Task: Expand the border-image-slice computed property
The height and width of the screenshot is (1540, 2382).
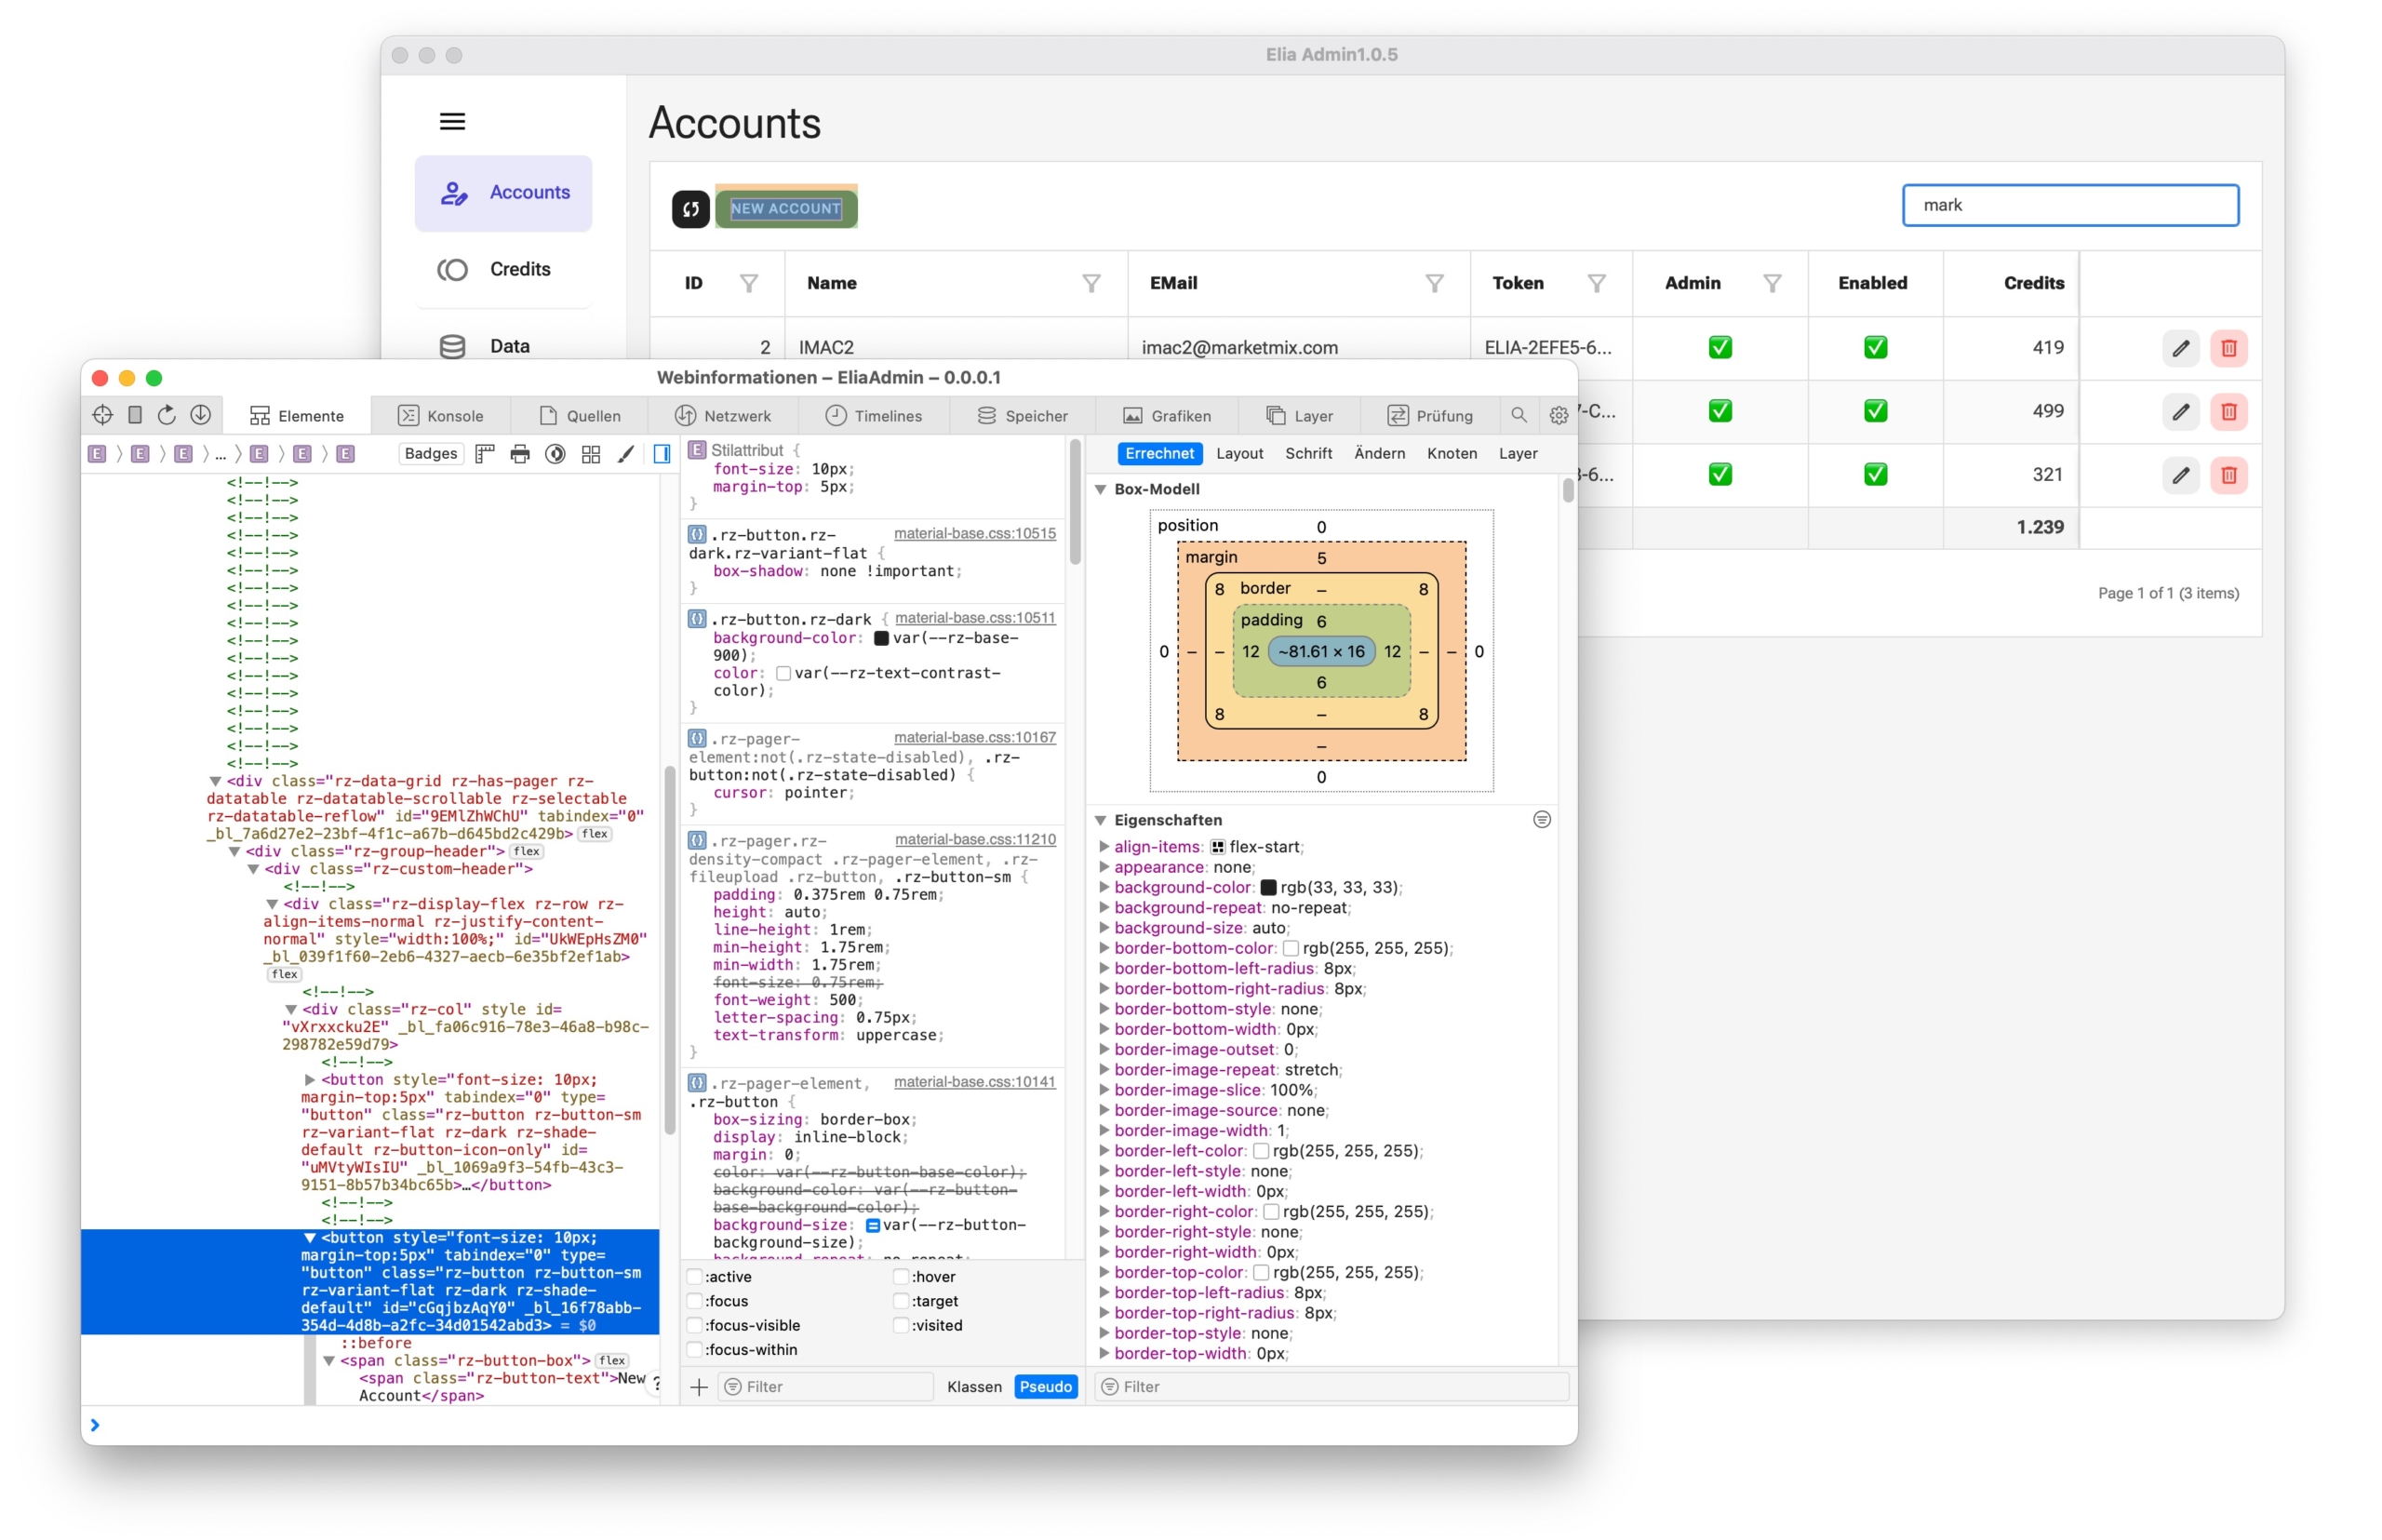Action: pos(1104,1090)
